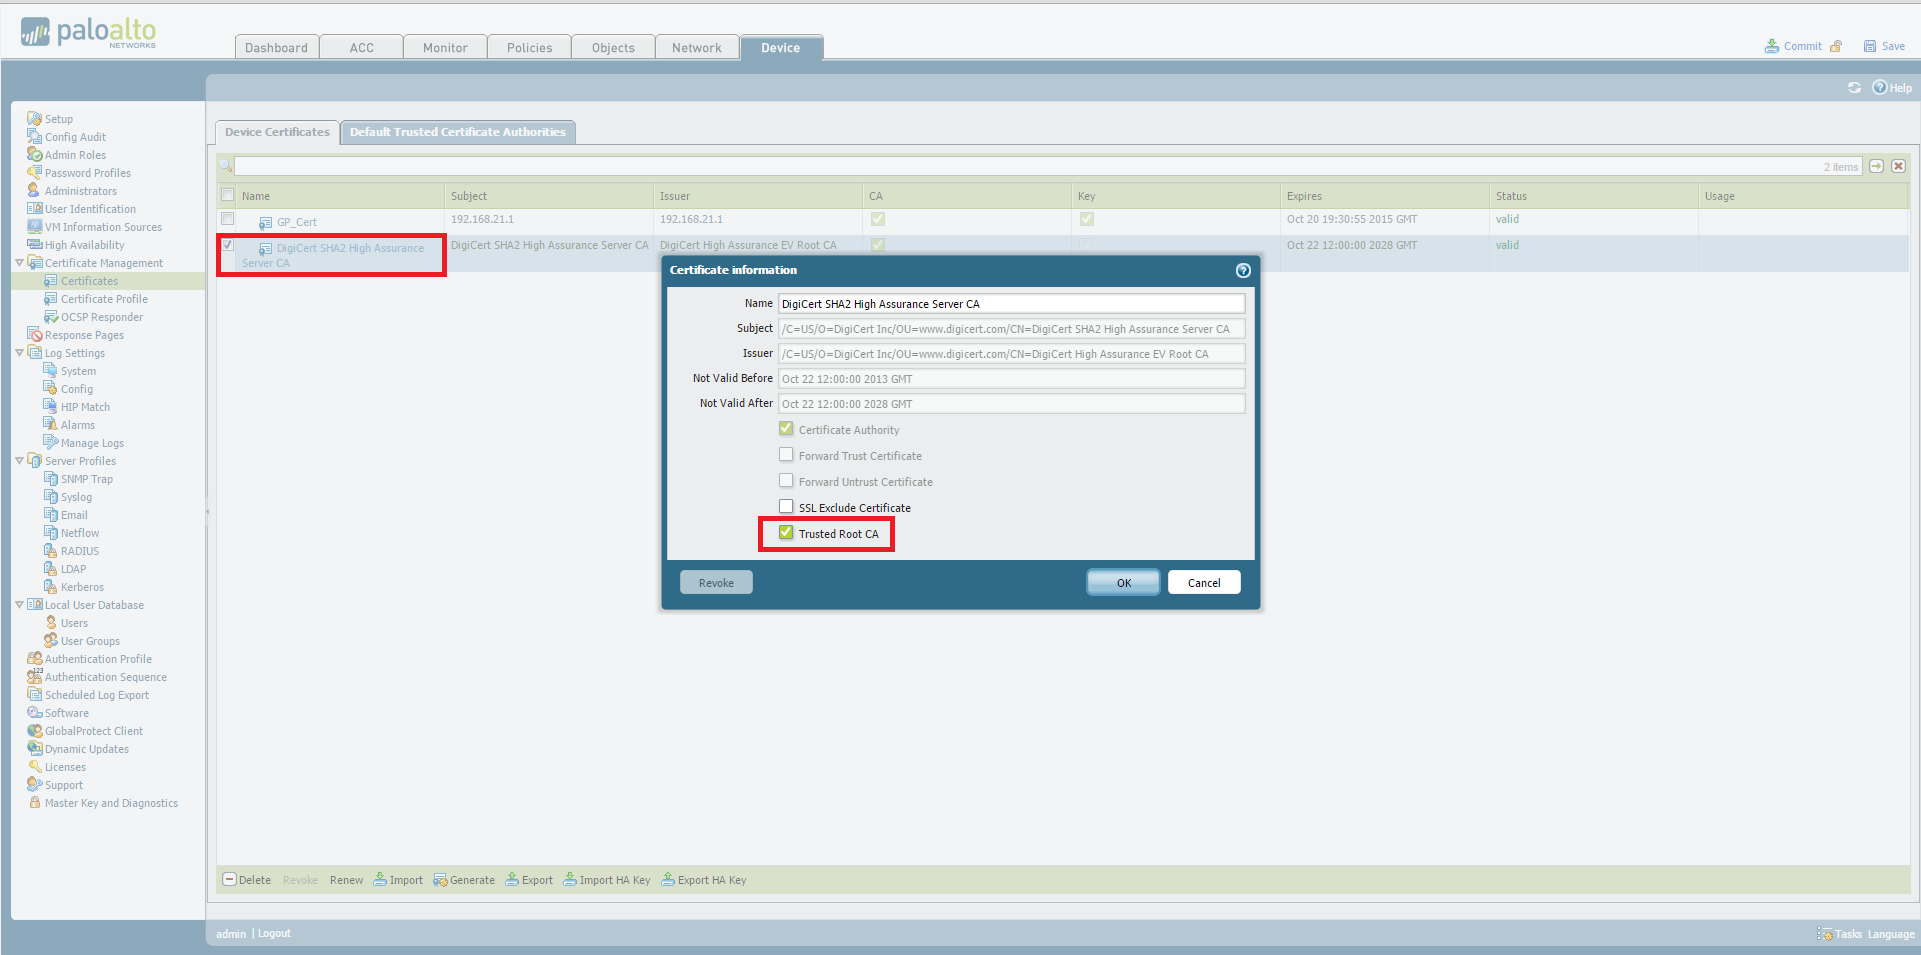Click Import in bottom toolbar
This screenshot has width=1921, height=955.
[398, 880]
